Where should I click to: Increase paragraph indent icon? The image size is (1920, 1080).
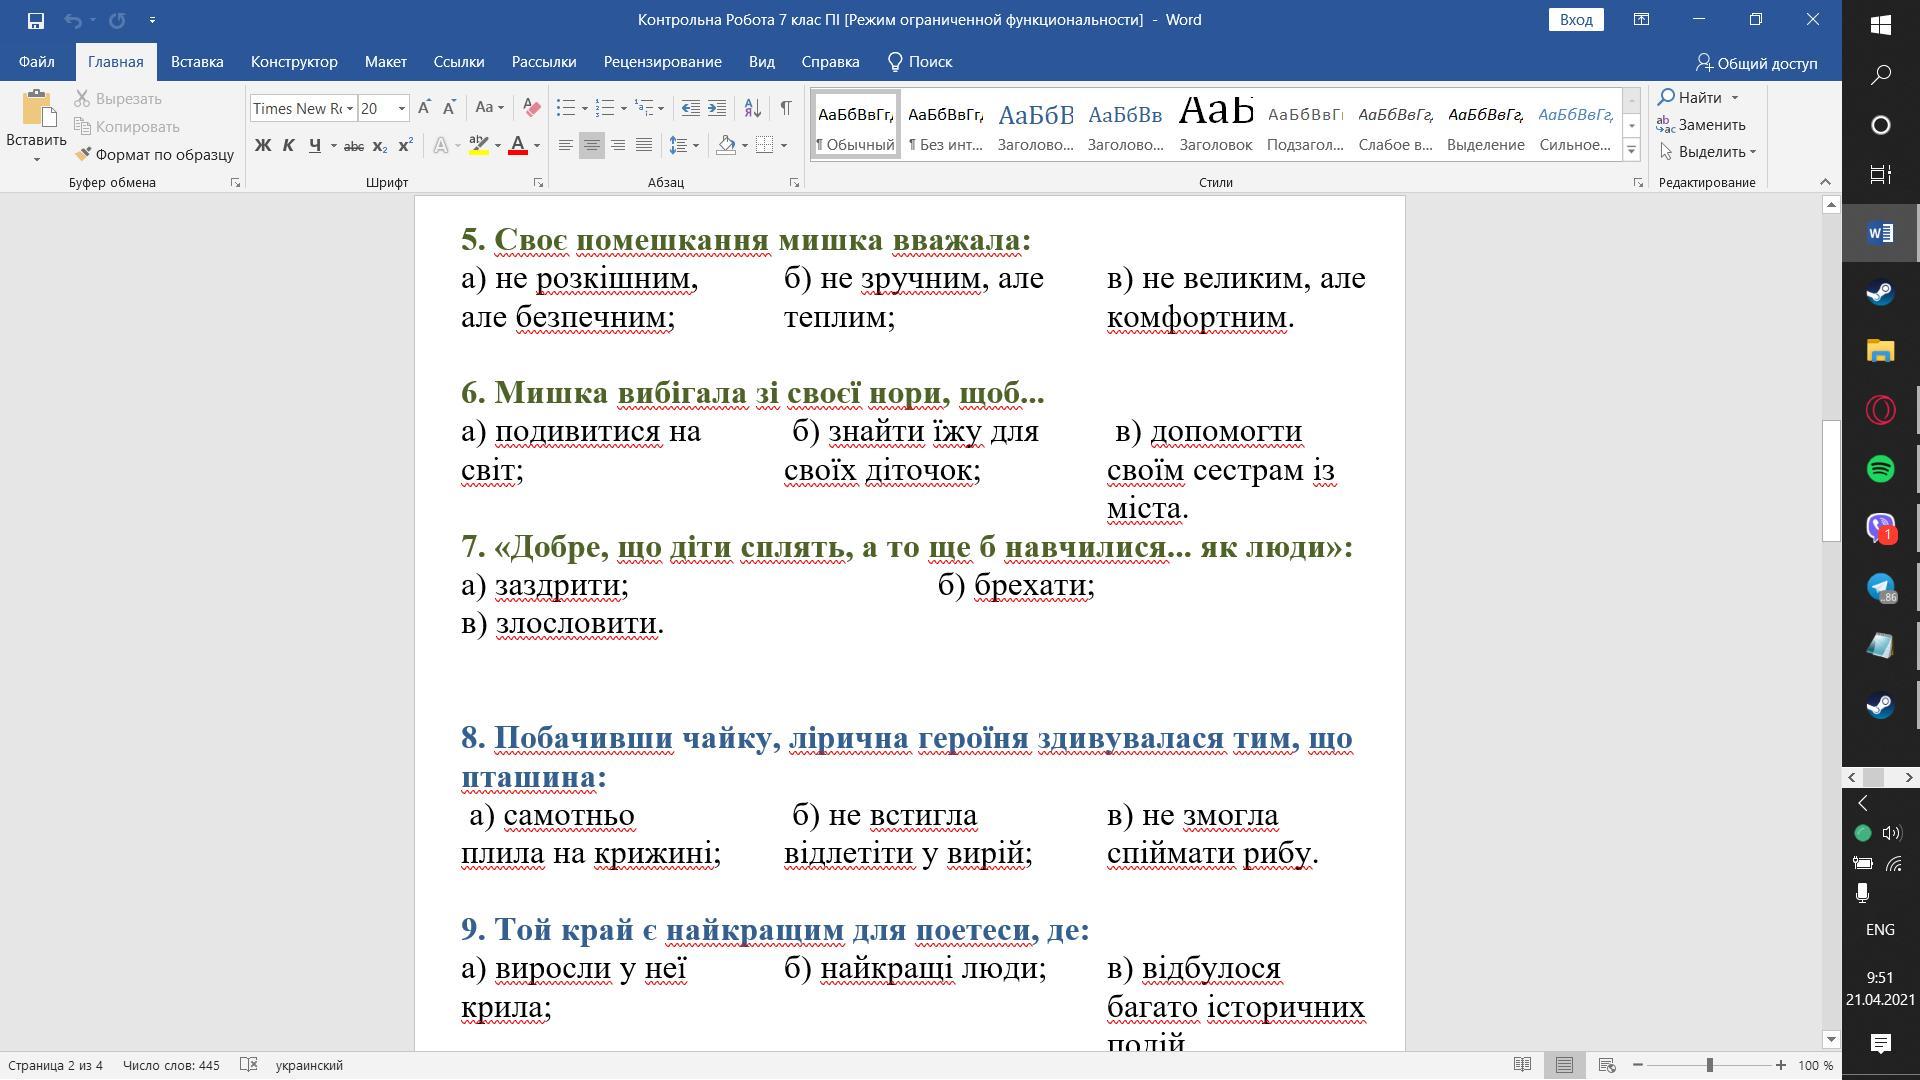(717, 108)
